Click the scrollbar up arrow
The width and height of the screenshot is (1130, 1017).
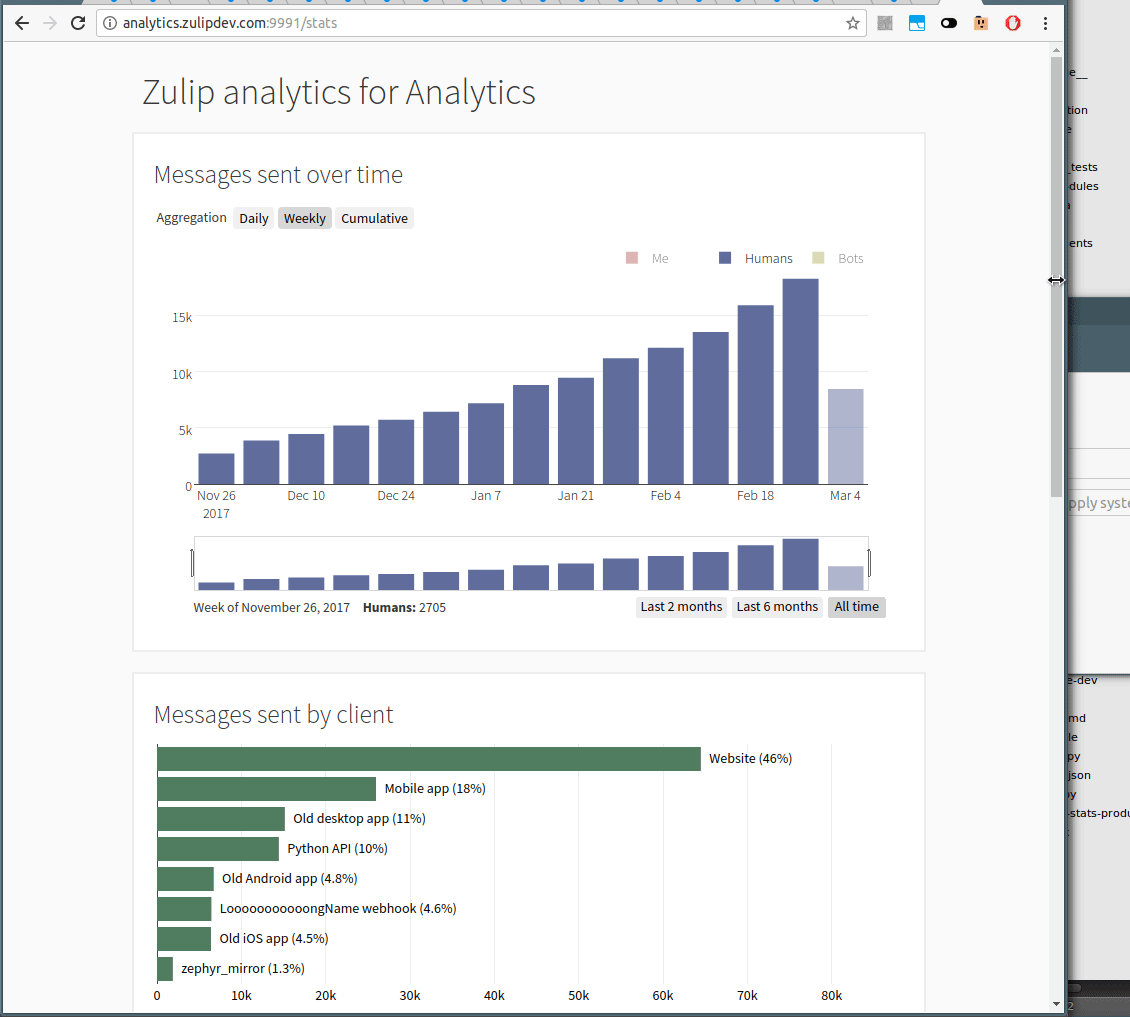pos(1056,50)
